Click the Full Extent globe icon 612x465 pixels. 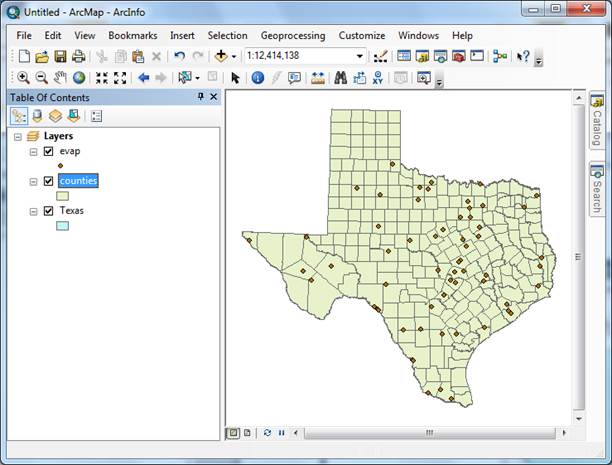[78, 78]
